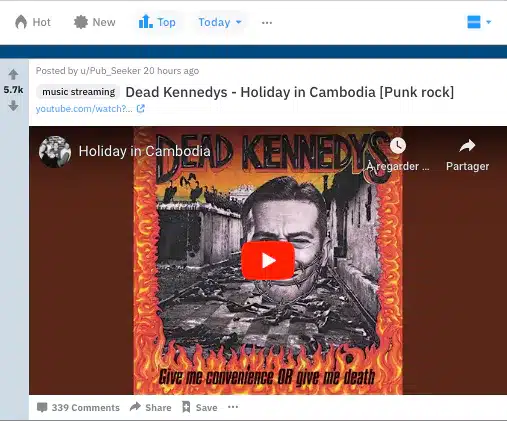Switch to the Hot sort tab
Image resolution: width=507 pixels, height=421 pixels.
[x=33, y=22]
